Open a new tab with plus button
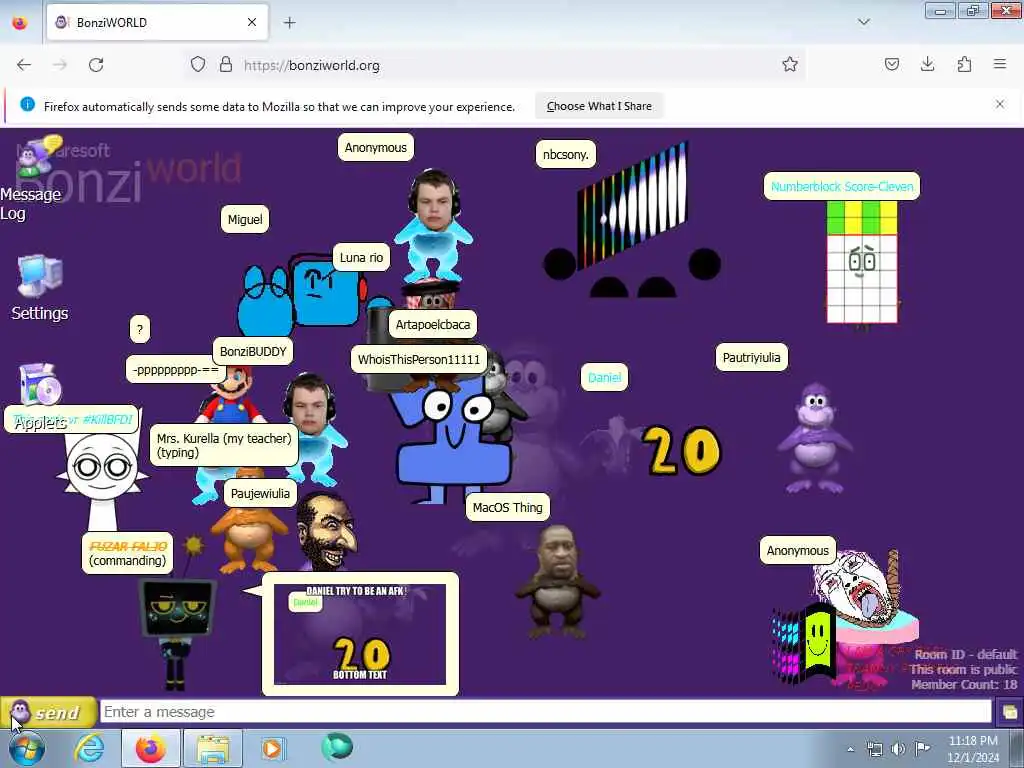This screenshot has width=1024, height=768. (289, 23)
